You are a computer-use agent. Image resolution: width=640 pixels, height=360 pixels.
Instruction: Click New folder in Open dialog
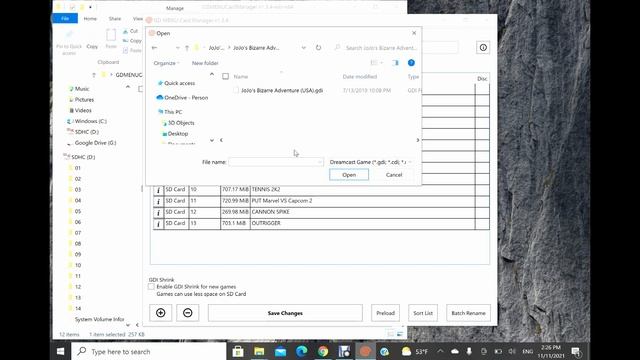[205, 63]
